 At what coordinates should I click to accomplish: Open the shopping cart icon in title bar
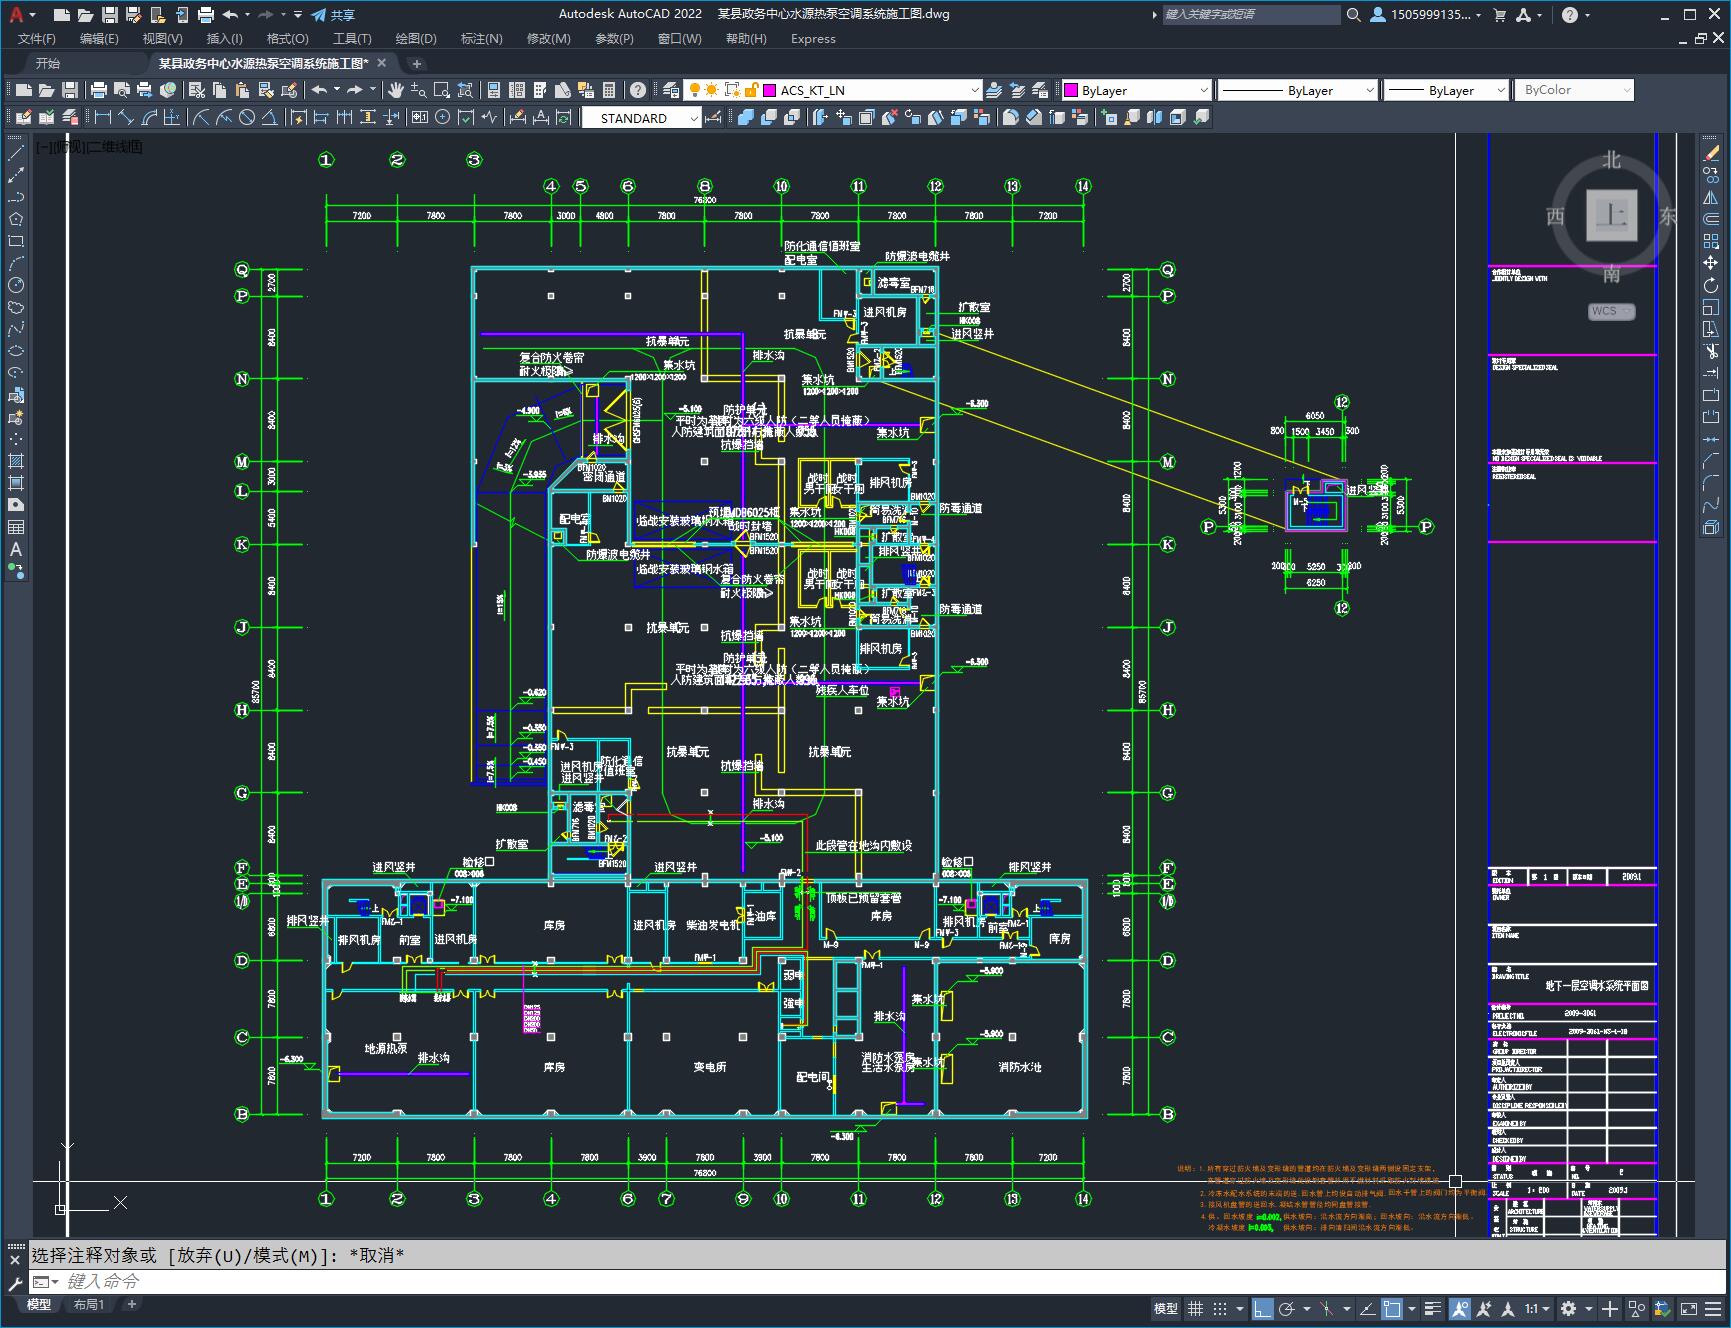(1499, 15)
